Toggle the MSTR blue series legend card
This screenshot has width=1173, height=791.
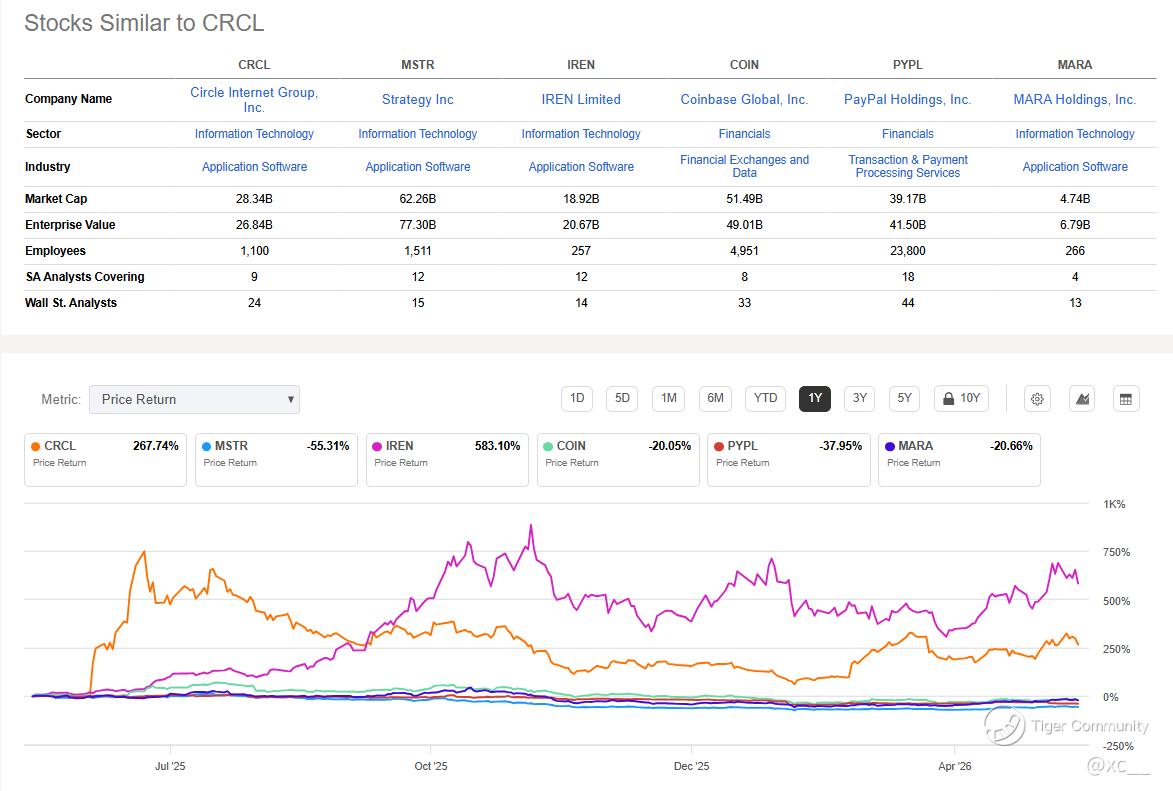276,460
